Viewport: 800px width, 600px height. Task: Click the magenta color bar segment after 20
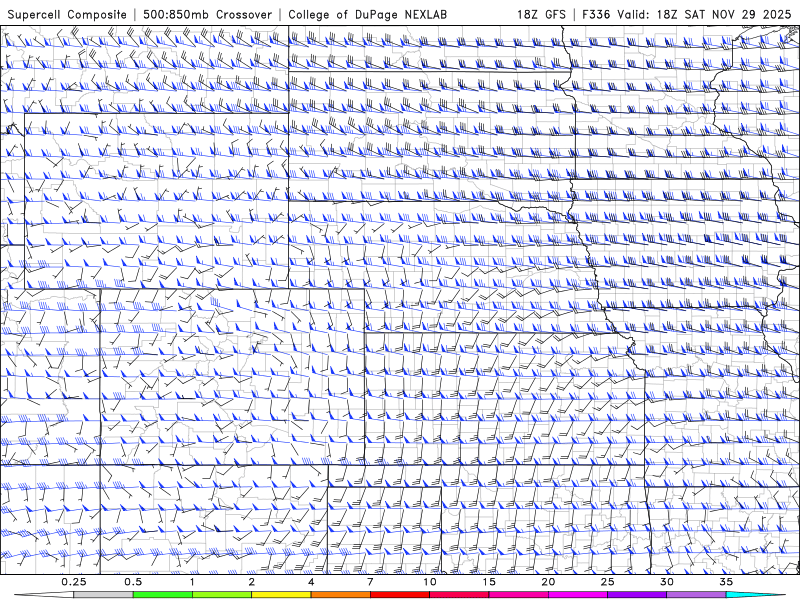pyautogui.click(x=578, y=594)
